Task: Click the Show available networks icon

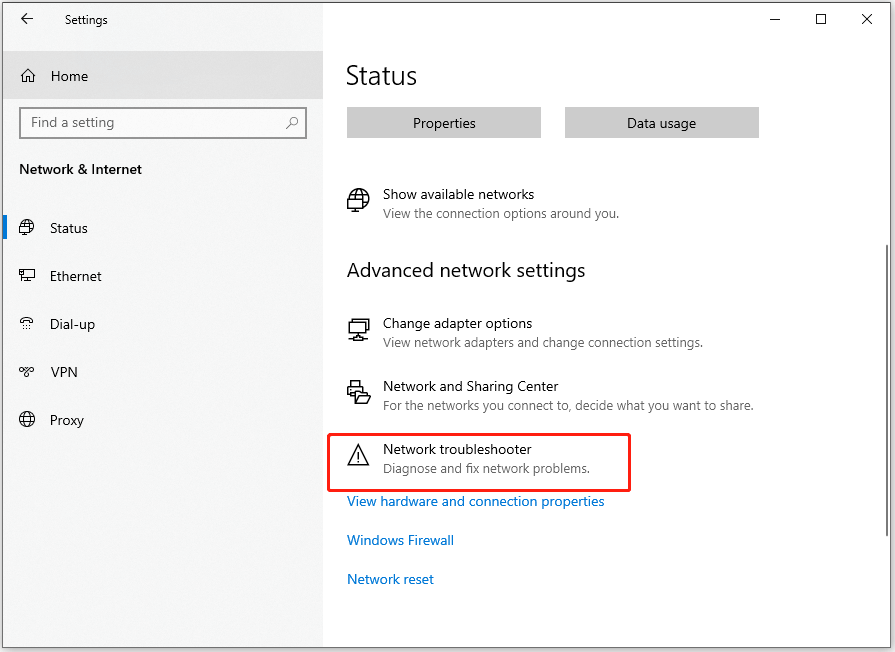Action: pos(358,200)
